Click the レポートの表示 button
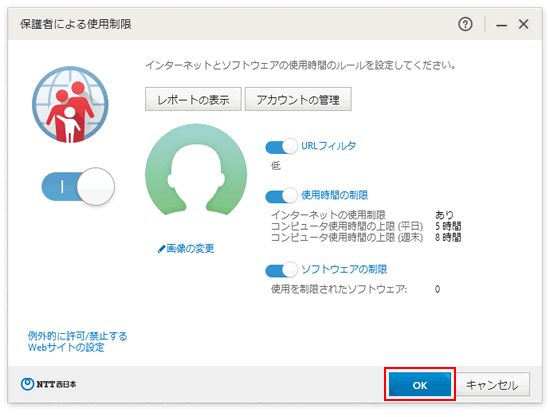550x417 pixels. (x=193, y=99)
